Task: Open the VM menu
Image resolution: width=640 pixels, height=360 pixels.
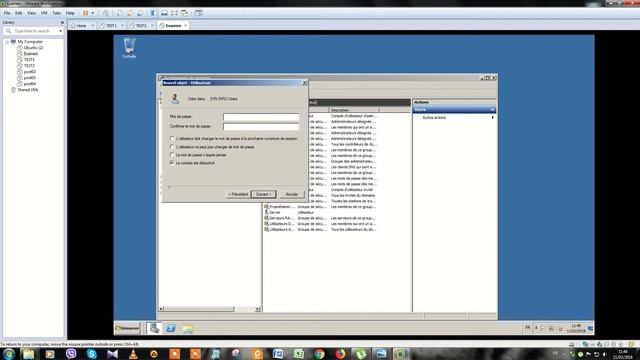Action: pos(44,13)
